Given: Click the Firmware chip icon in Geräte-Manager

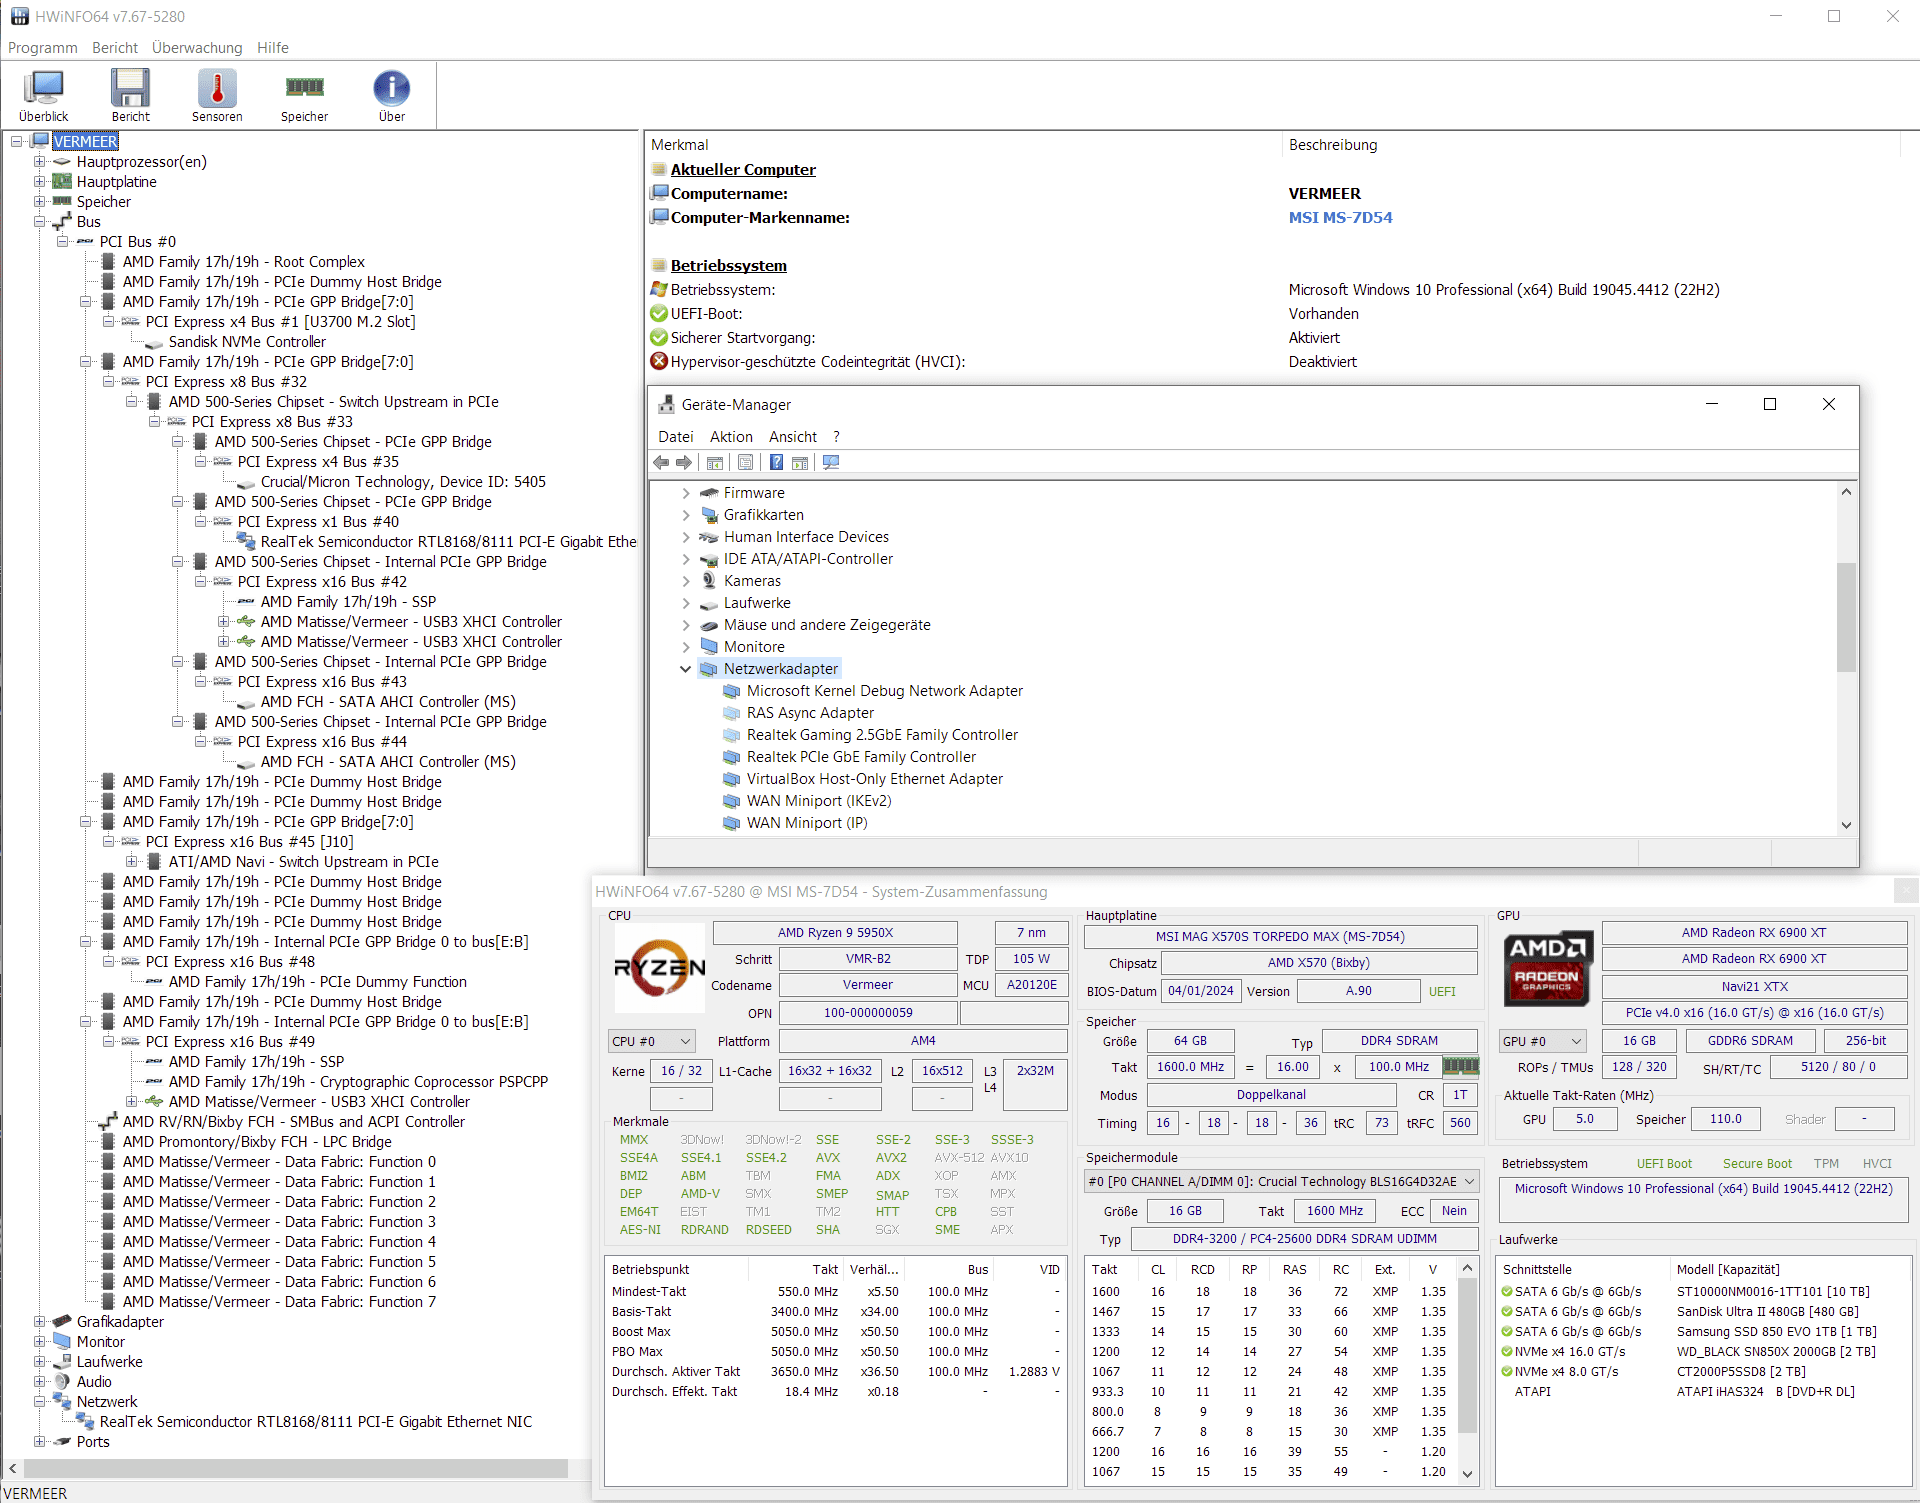Looking at the screenshot, I should [x=709, y=493].
